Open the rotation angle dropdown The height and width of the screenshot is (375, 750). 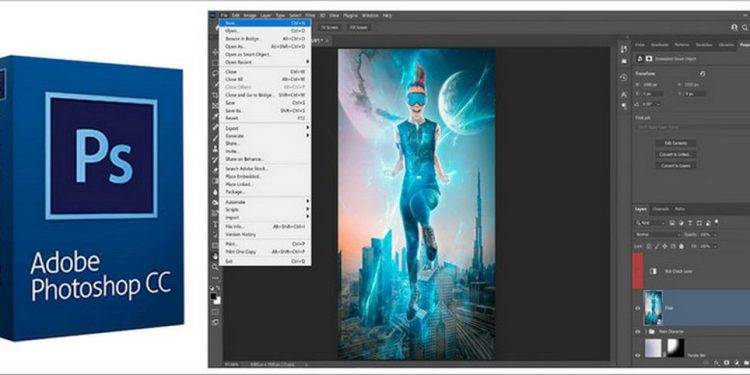[658, 104]
